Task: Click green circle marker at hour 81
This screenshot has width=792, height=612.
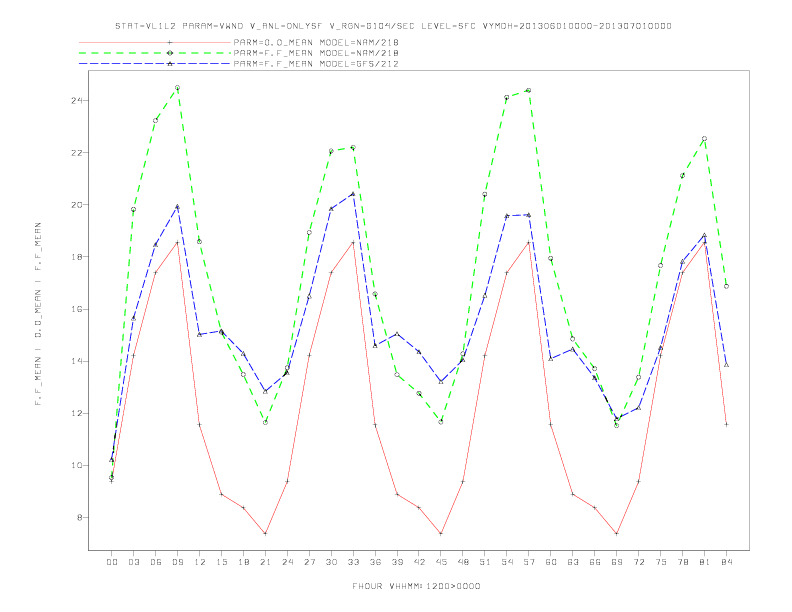Action: (705, 138)
